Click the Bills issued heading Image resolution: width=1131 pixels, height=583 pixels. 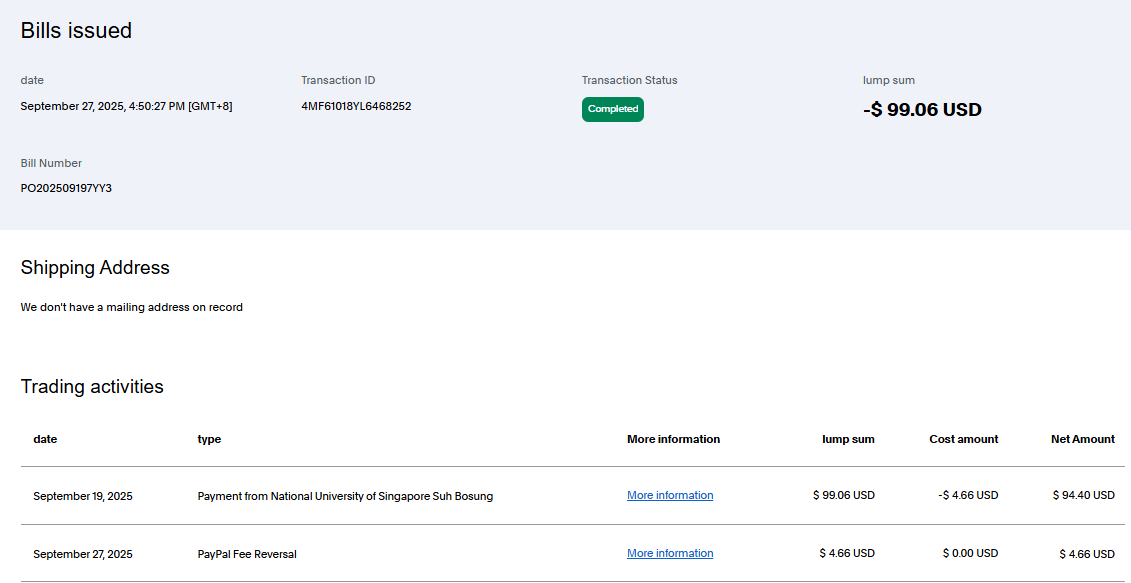(76, 31)
